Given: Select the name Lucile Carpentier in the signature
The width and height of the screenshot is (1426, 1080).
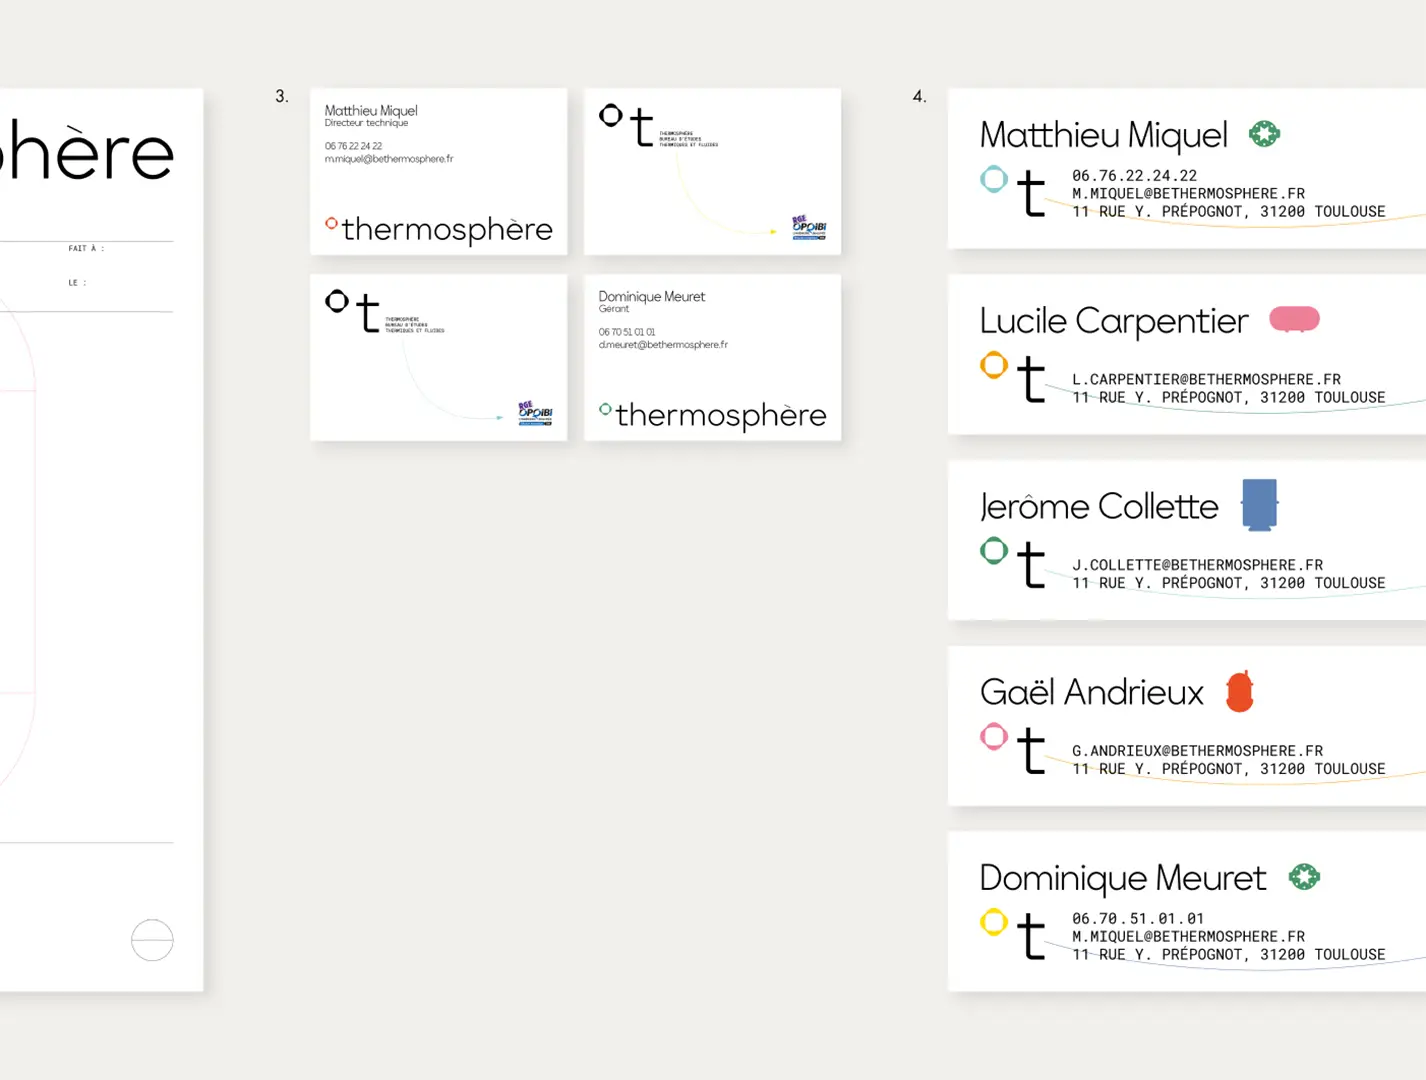Looking at the screenshot, I should point(1114,321).
